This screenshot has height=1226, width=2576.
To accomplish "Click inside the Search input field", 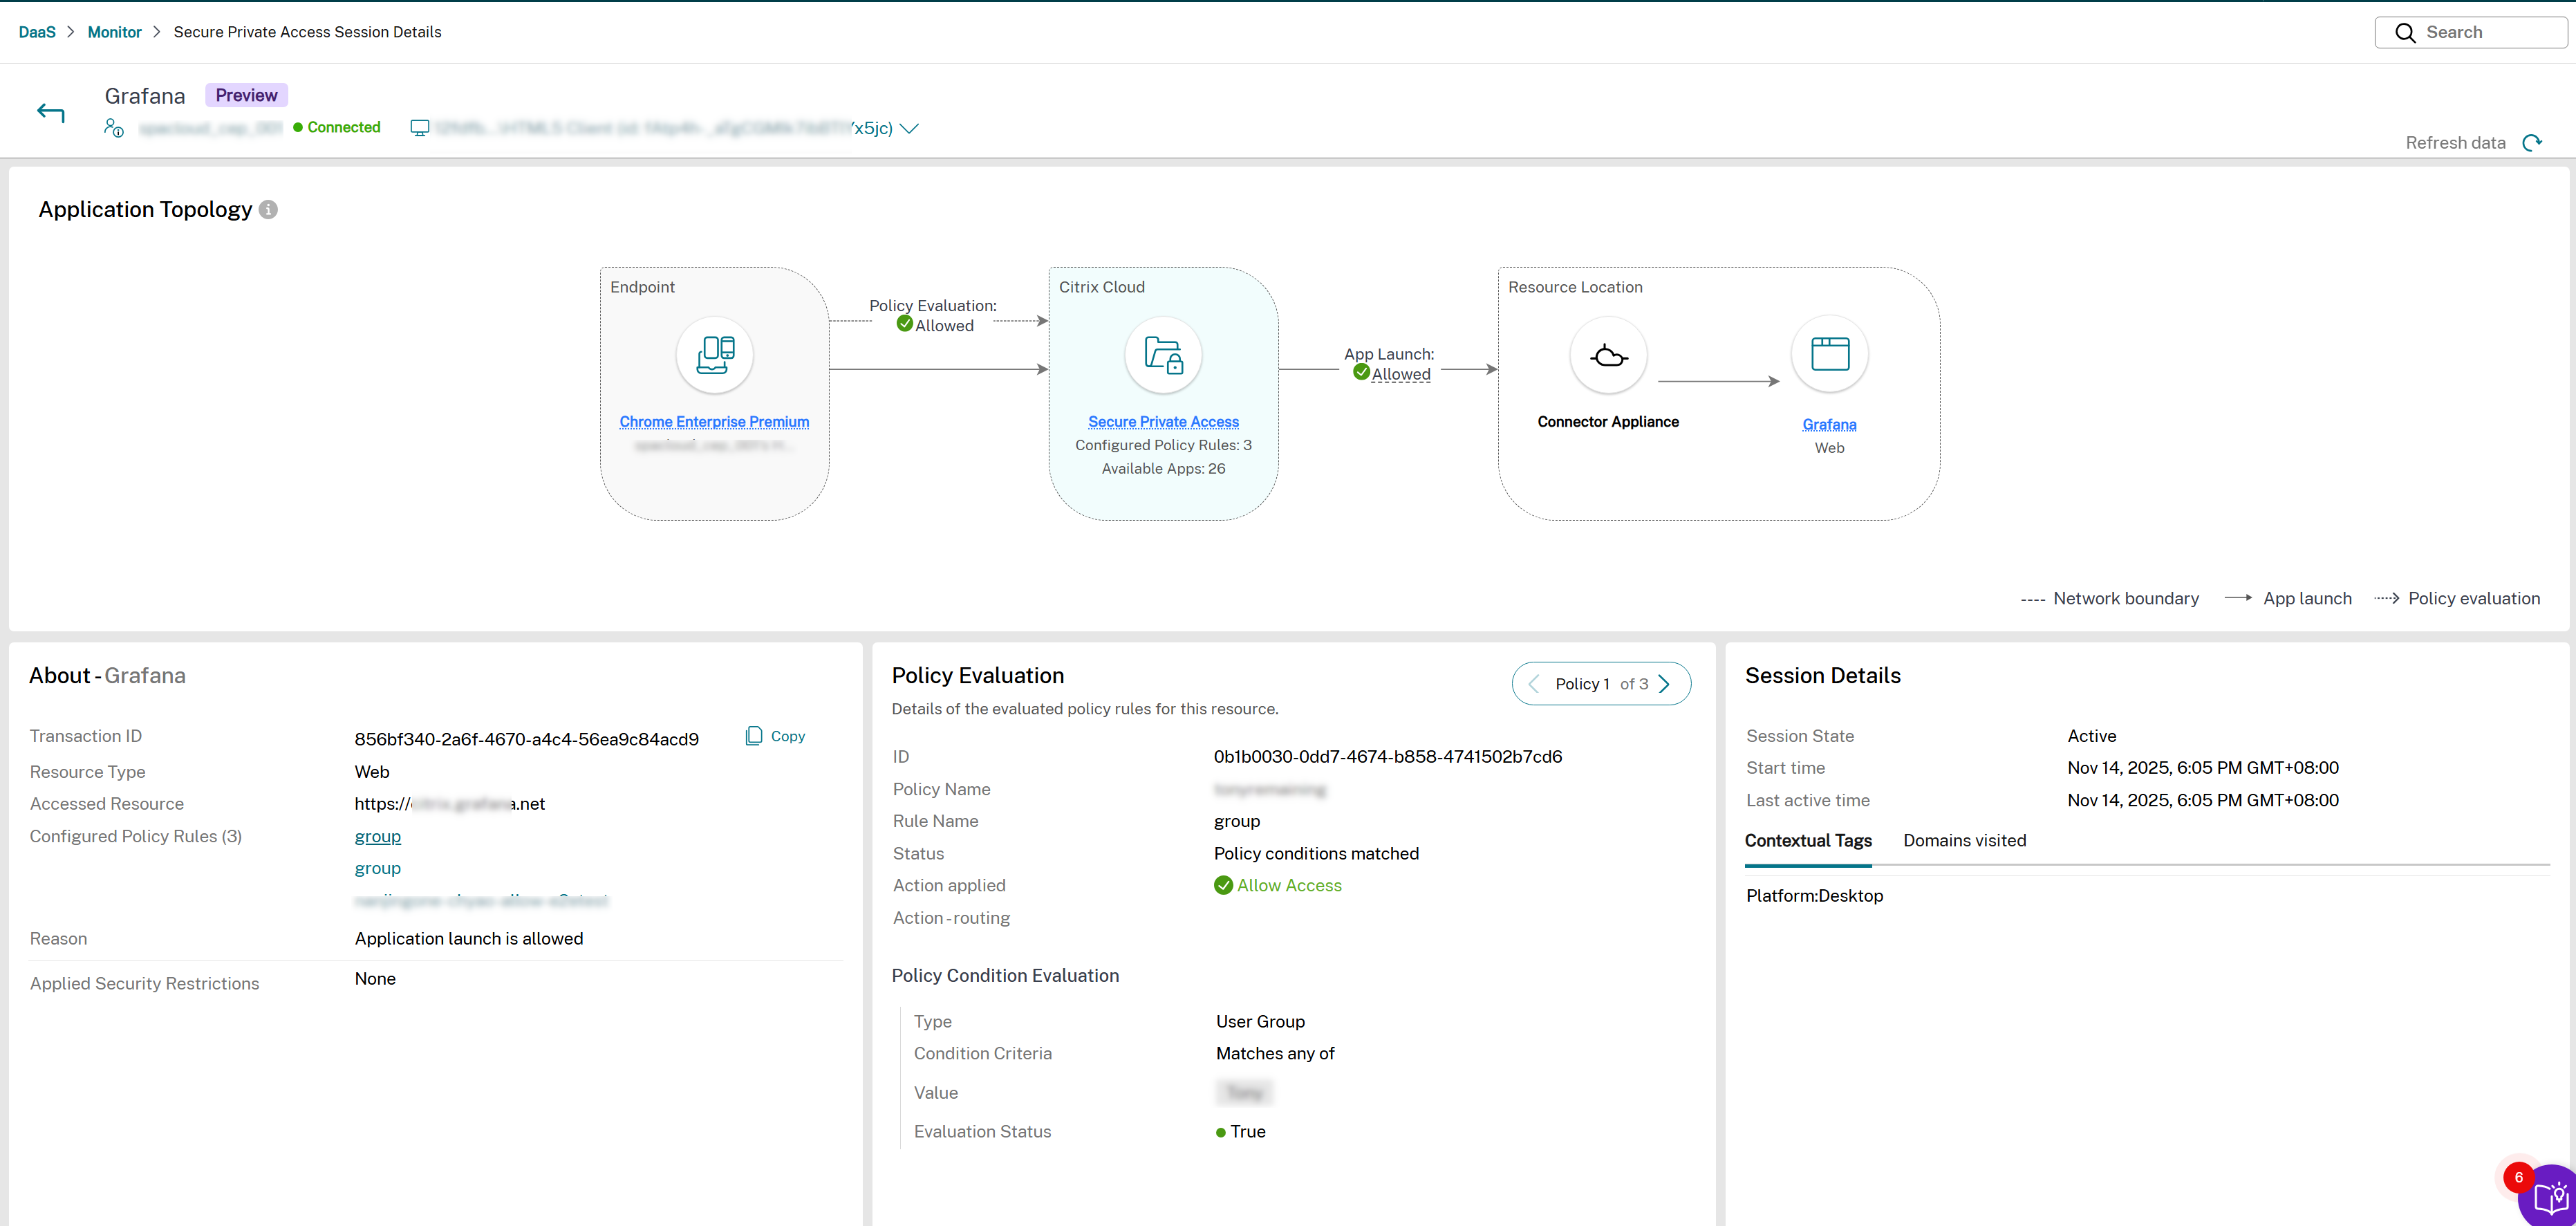I will (x=2470, y=31).
